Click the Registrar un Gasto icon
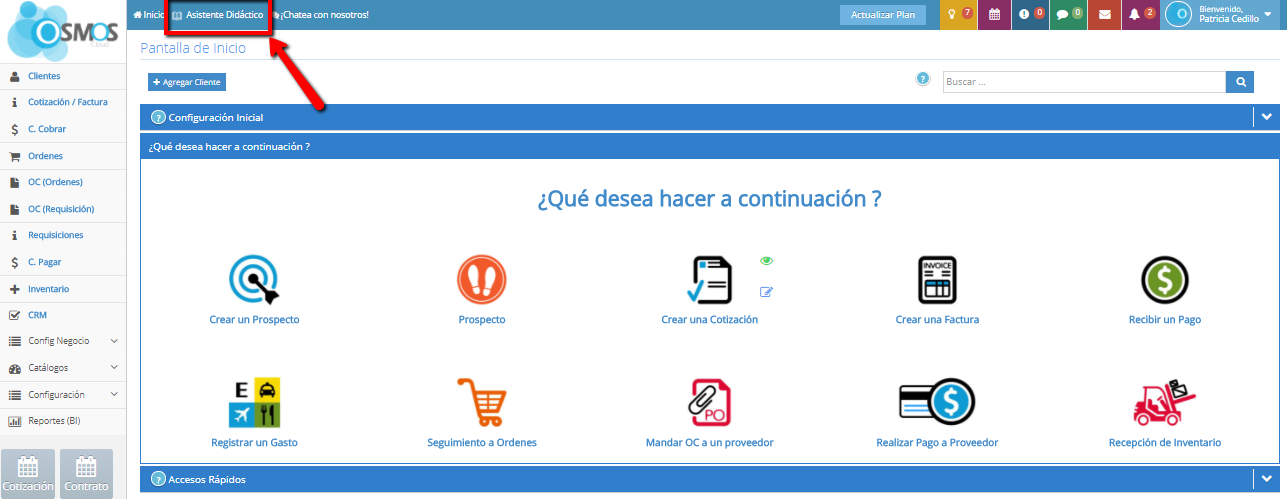This screenshot has height=499, width=1287. coord(254,403)
